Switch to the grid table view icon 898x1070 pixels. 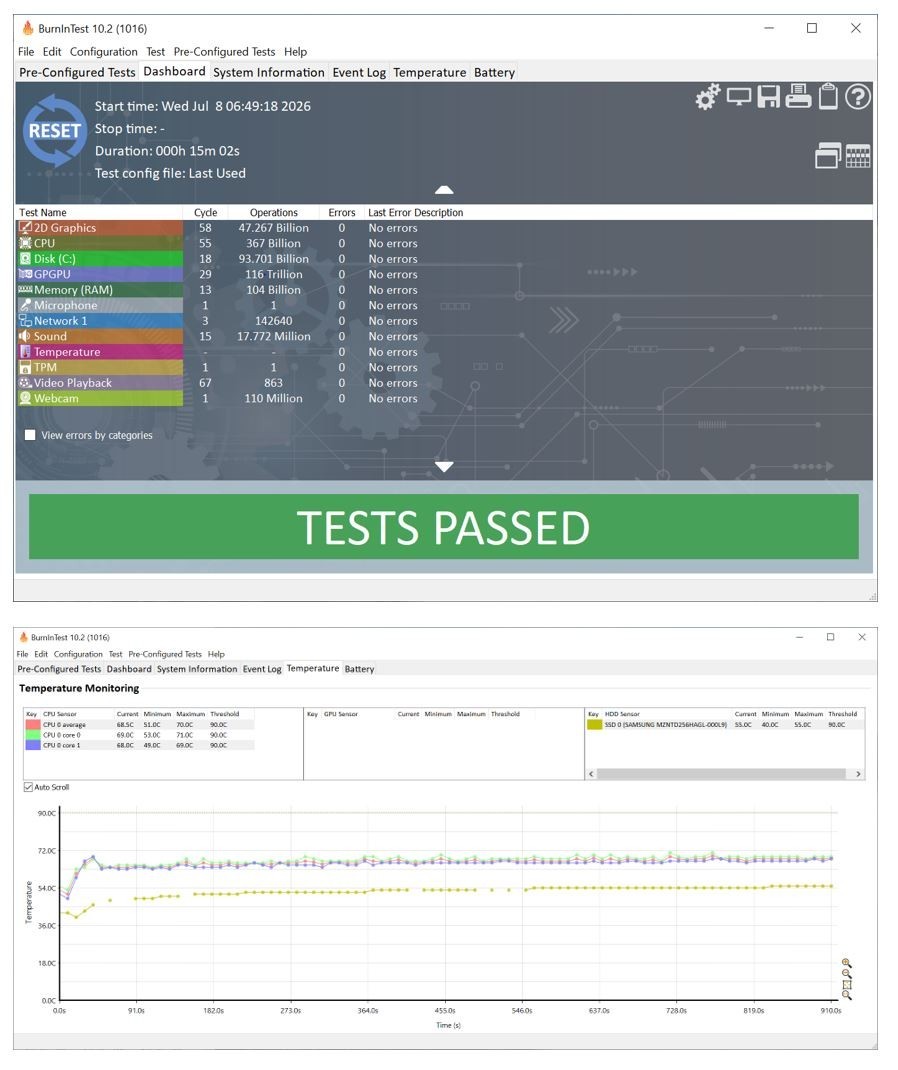pos(858,156)
